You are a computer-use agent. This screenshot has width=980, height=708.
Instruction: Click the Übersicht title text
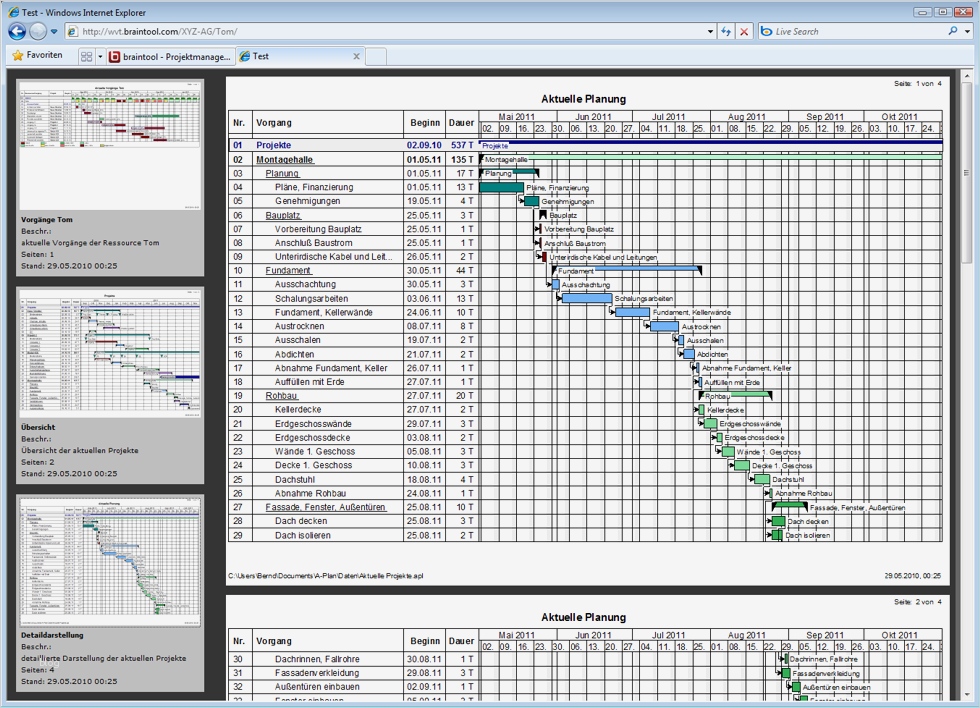[38, 427]
